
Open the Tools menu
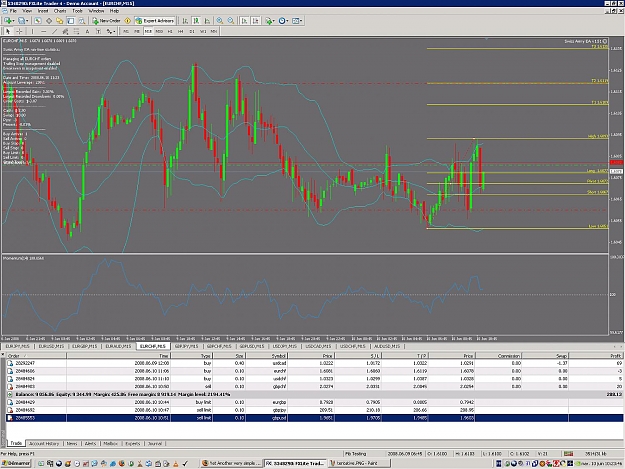[x=77, y=11]
